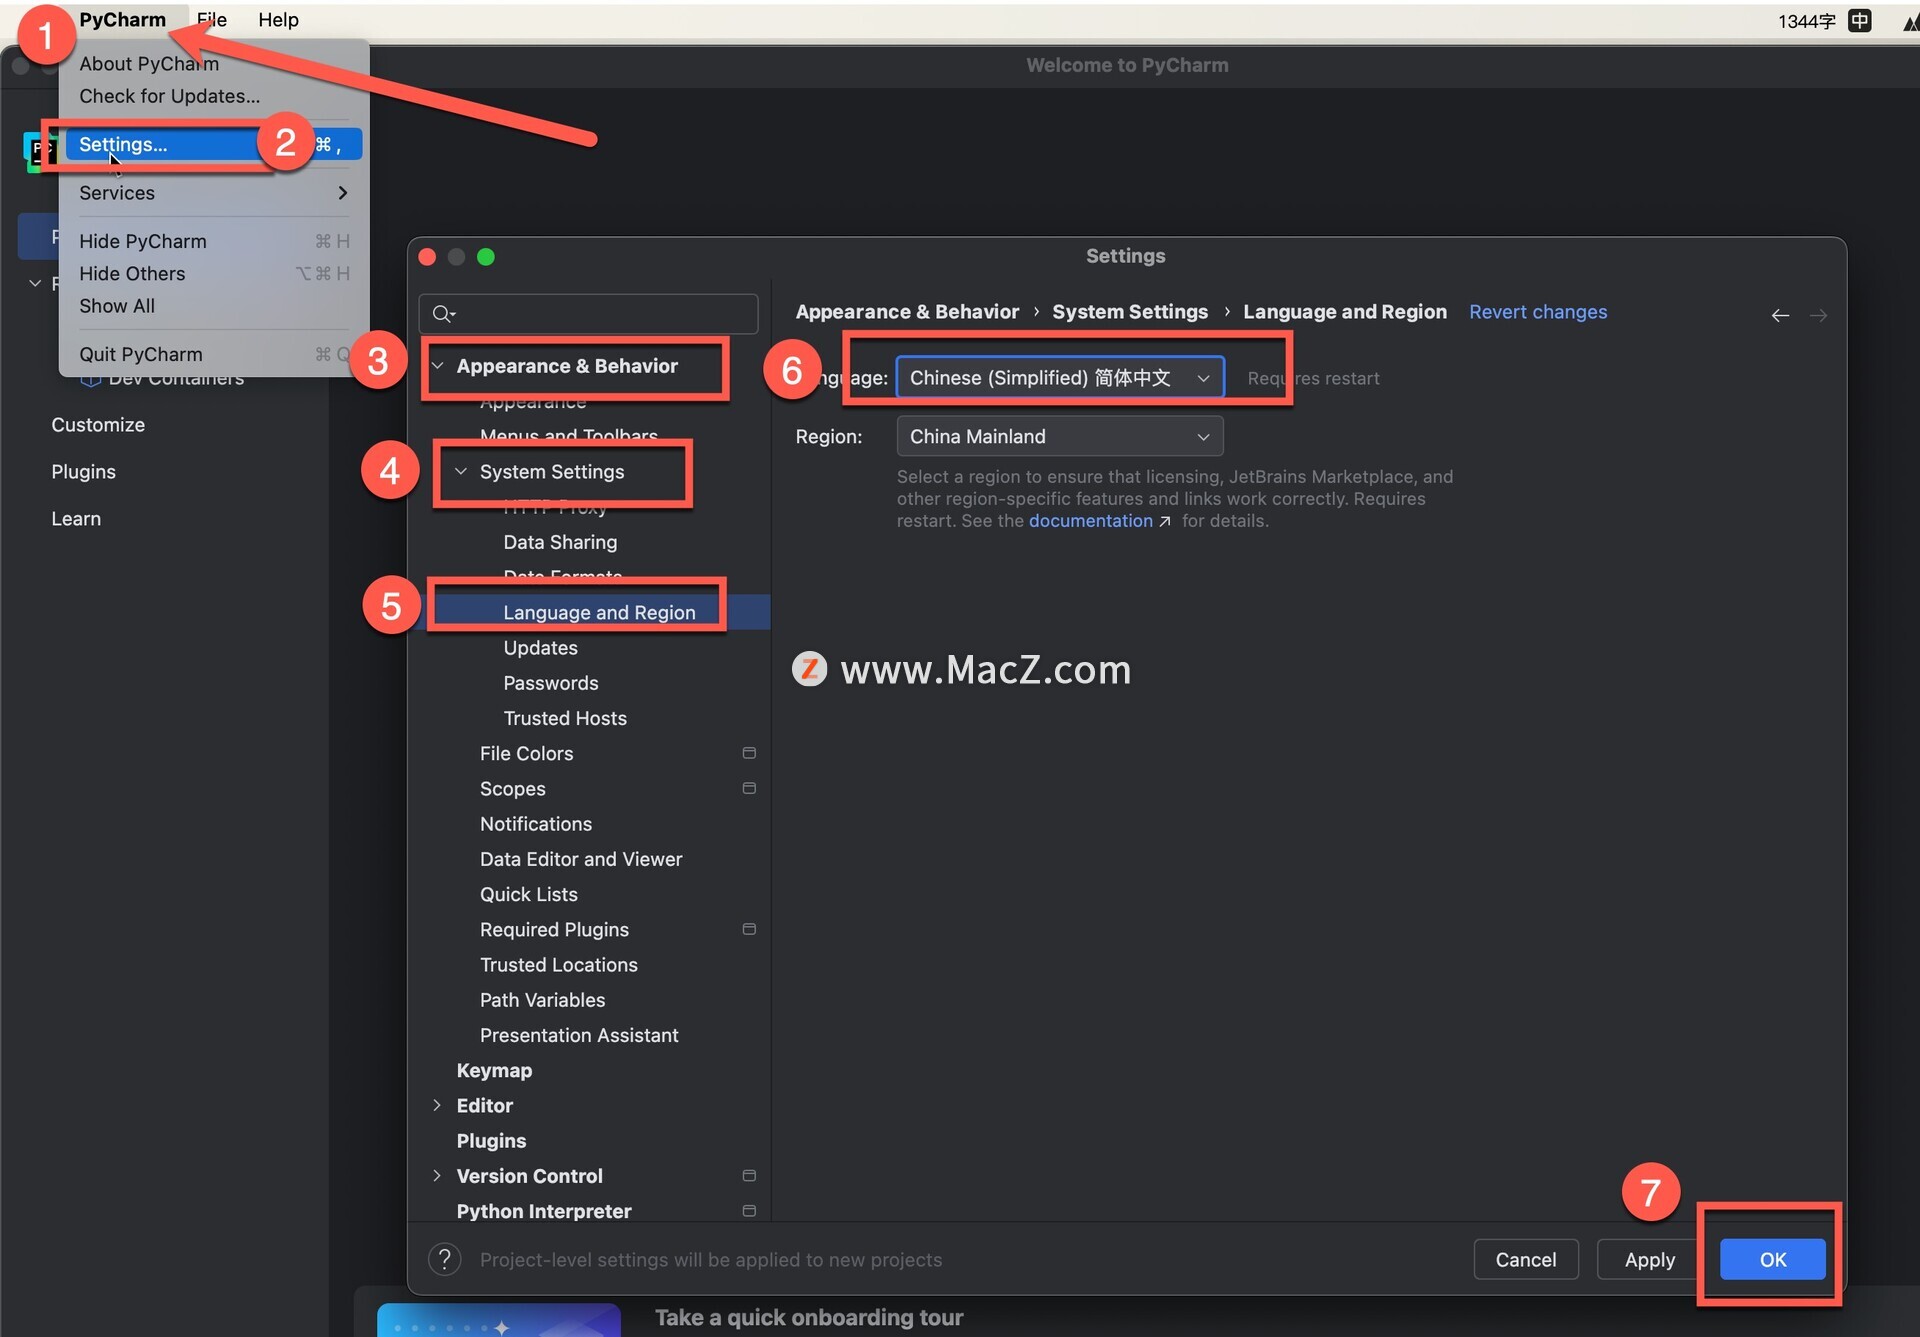Viewport: 1920px width, 1337px height.
Task: Click Appearance & Behavior in the breadcrumb
Action: point(907,312)
